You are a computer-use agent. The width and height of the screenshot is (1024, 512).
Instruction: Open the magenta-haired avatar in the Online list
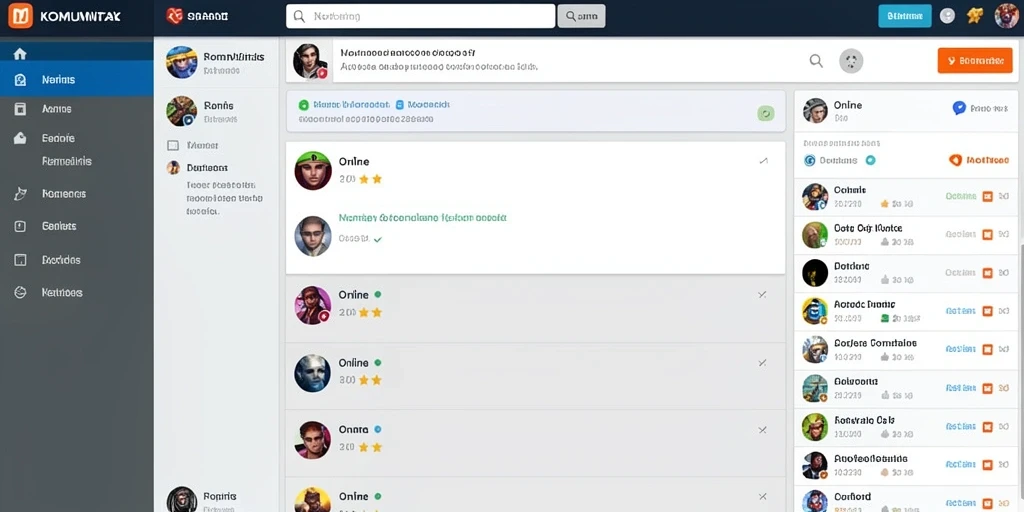coord(313,305)
